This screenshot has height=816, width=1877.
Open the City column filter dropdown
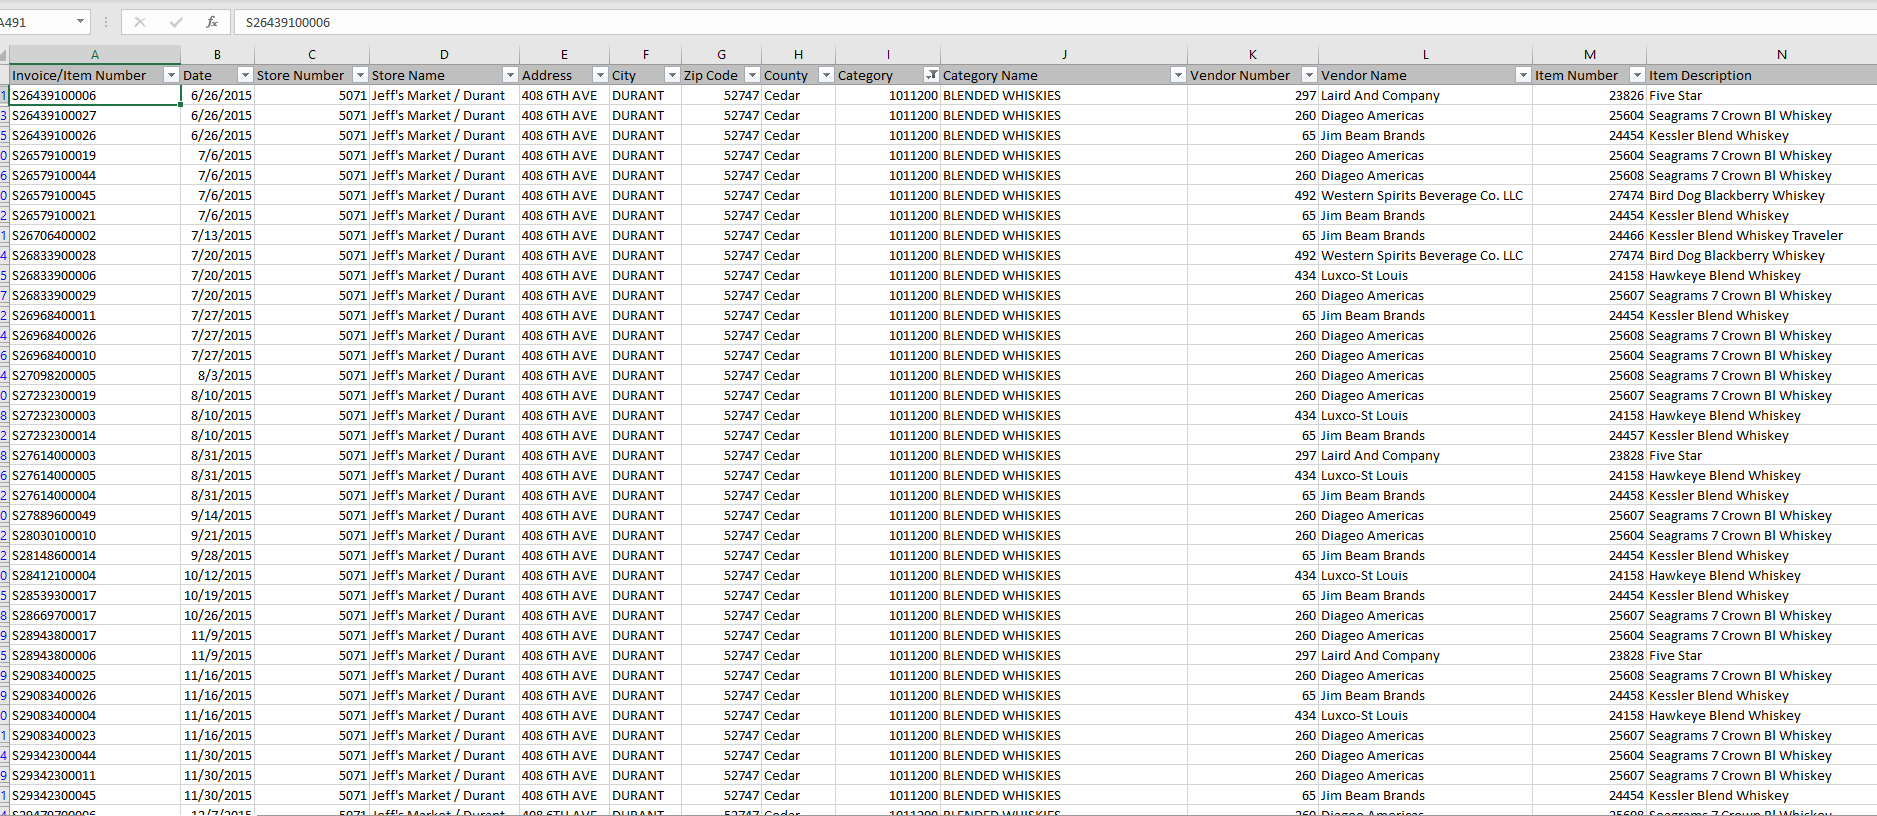click(x=672, y=75)
